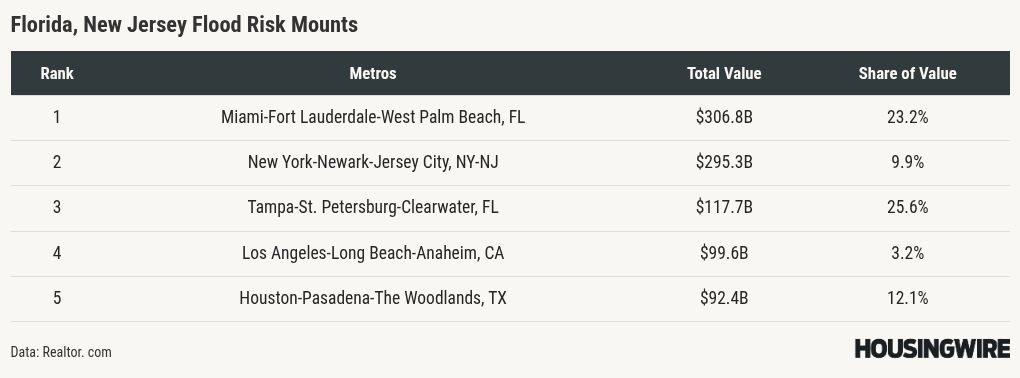Click the Data: Realtor.com source text
This screenshot has width=1020, height=378.
61,352
